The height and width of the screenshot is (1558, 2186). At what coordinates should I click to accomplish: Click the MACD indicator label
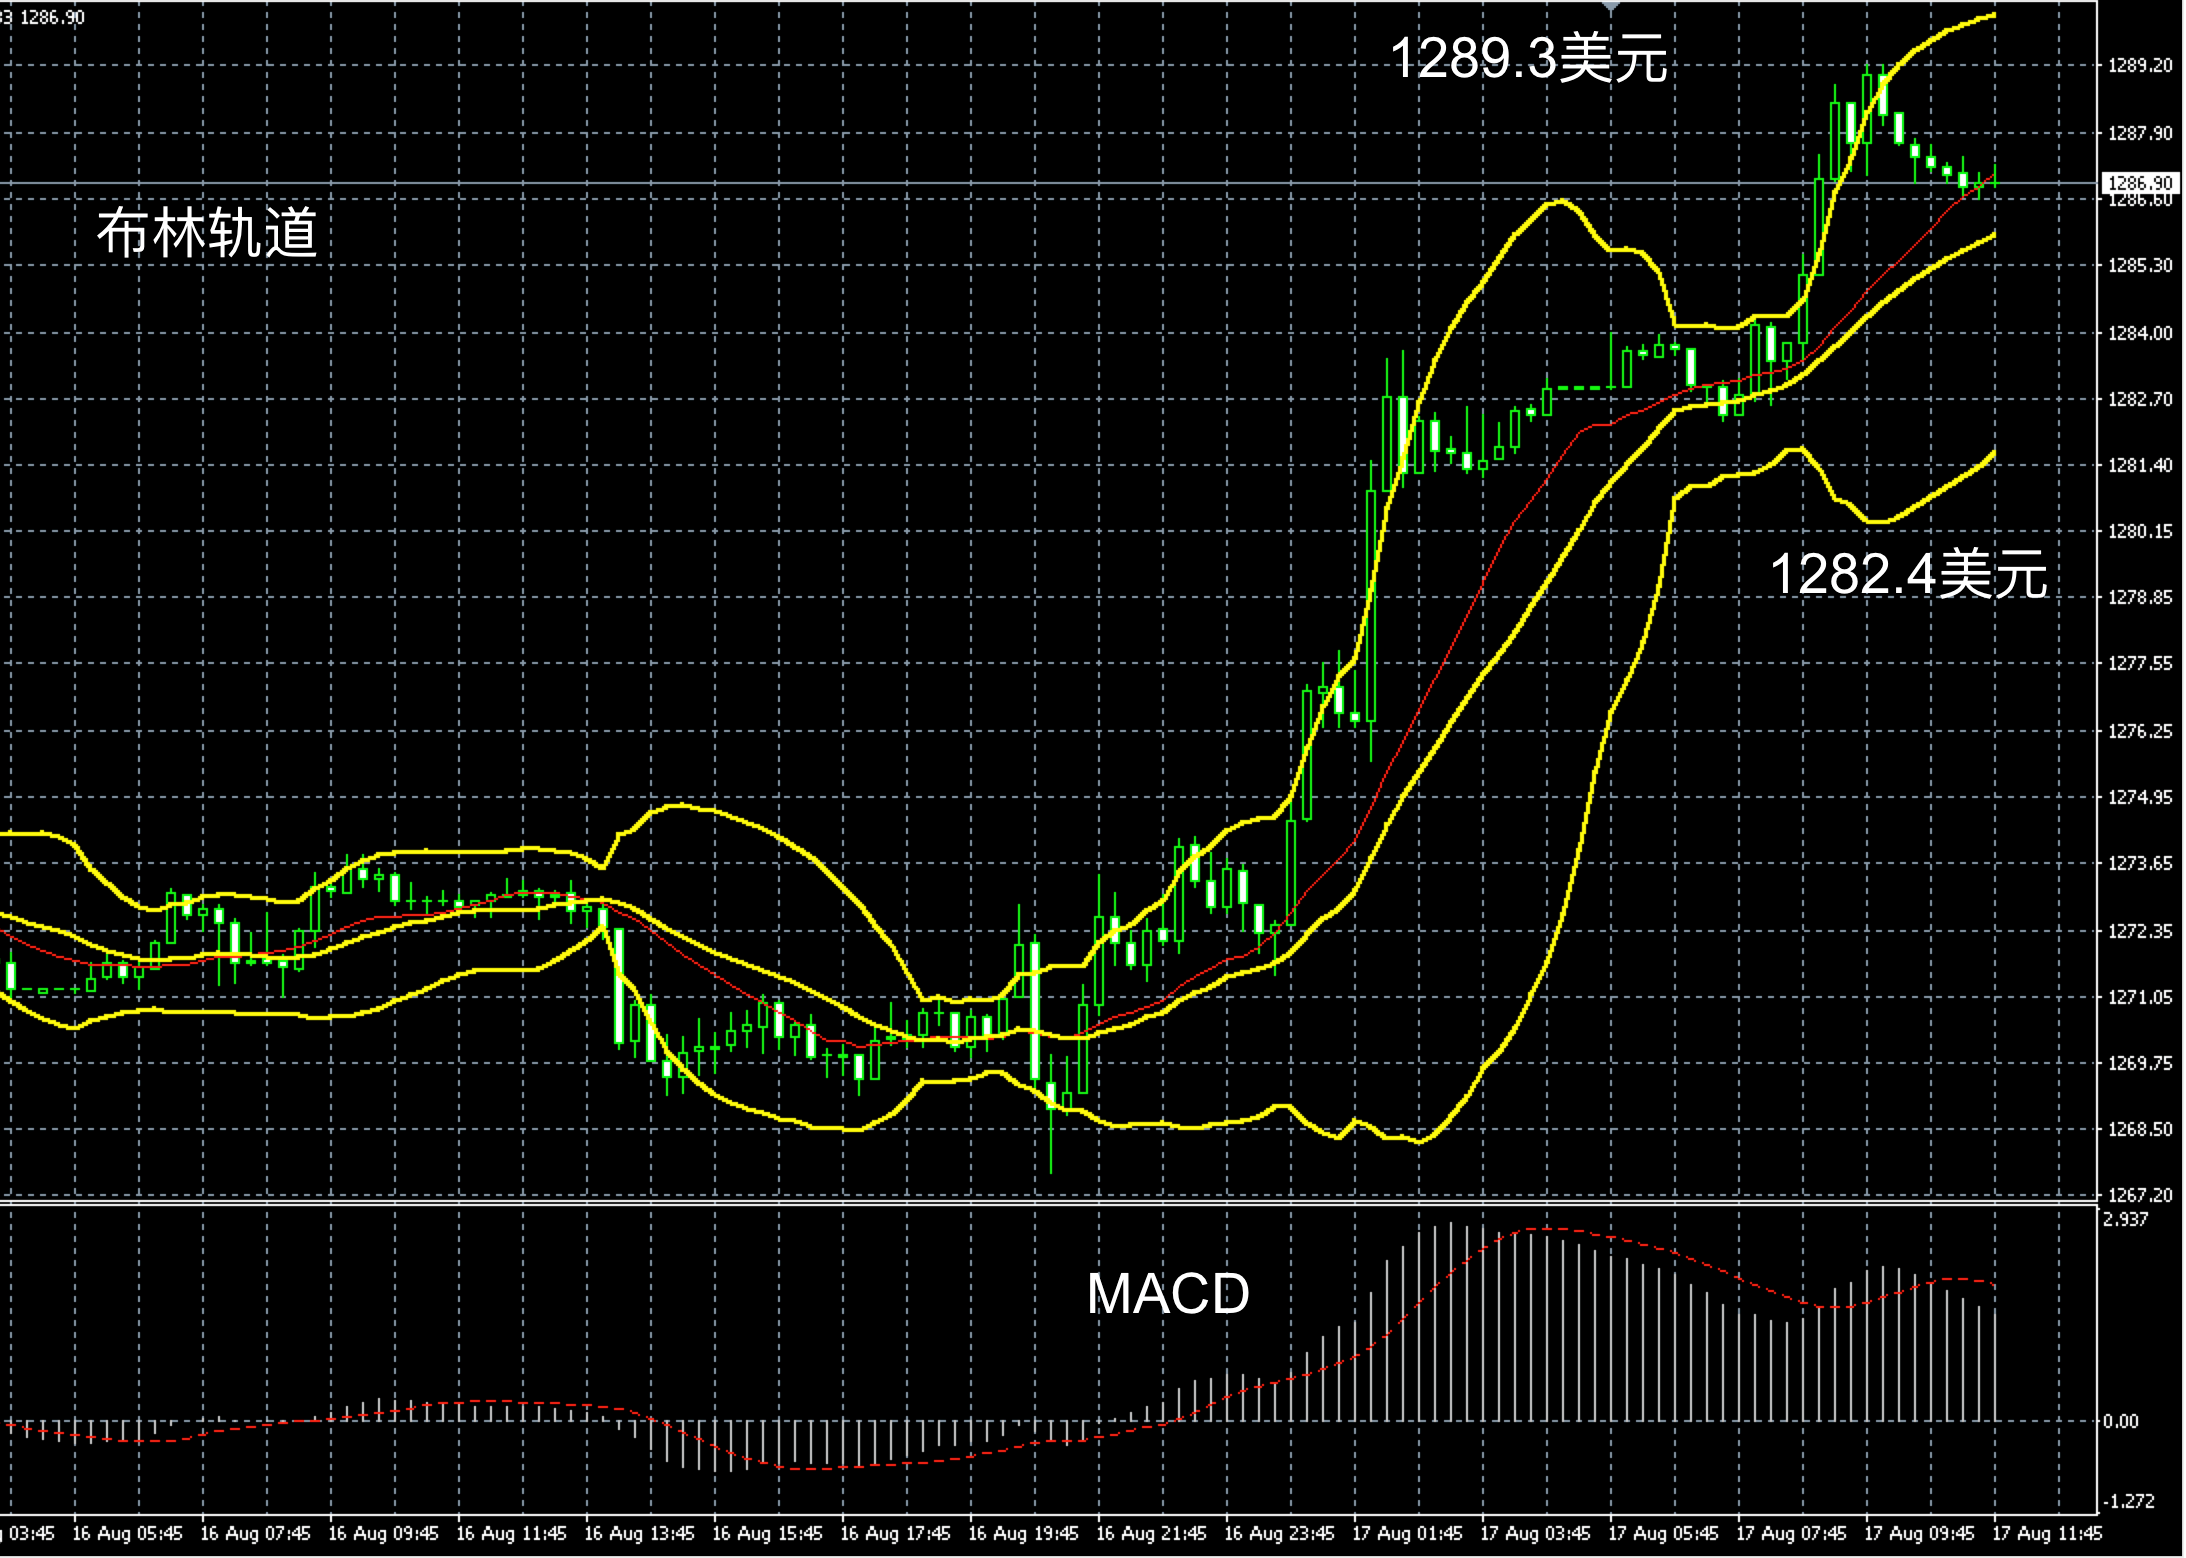[1168, 1294]
